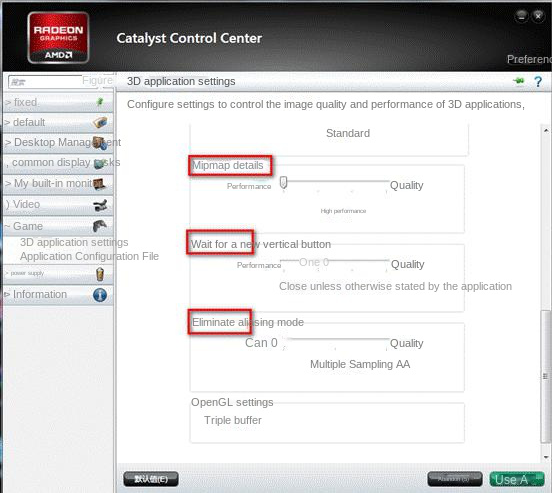Click the common display tasks icon
The height and width of the screenshot is (493, 552).
click(100, 163)
